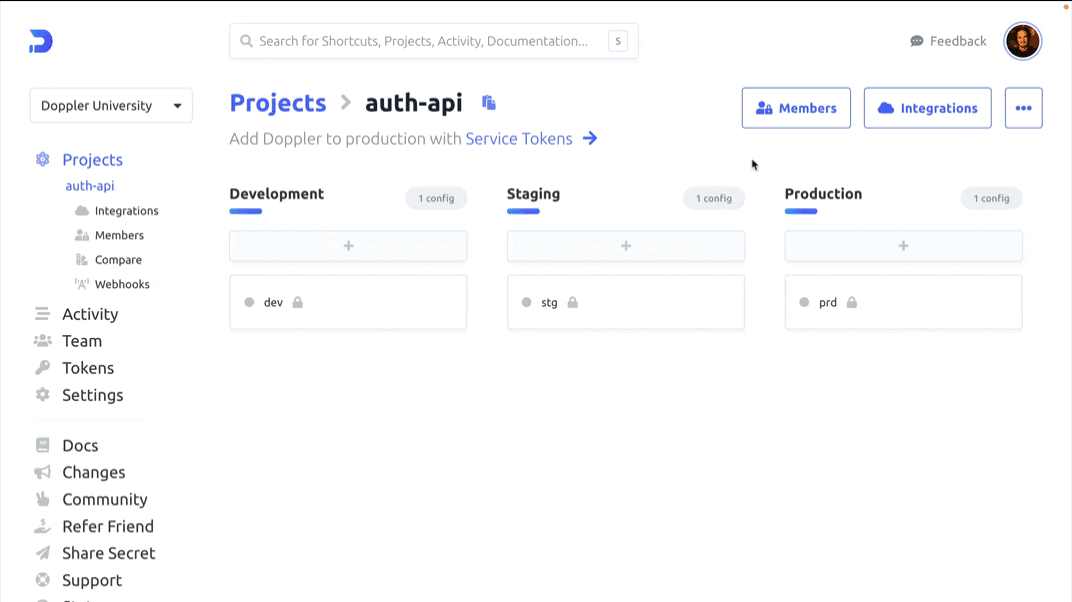Image resolution: width=1072 pixels, height=602 pixels.
Task: Click the Projects breadcrumb link
Action: coord(278,102)
